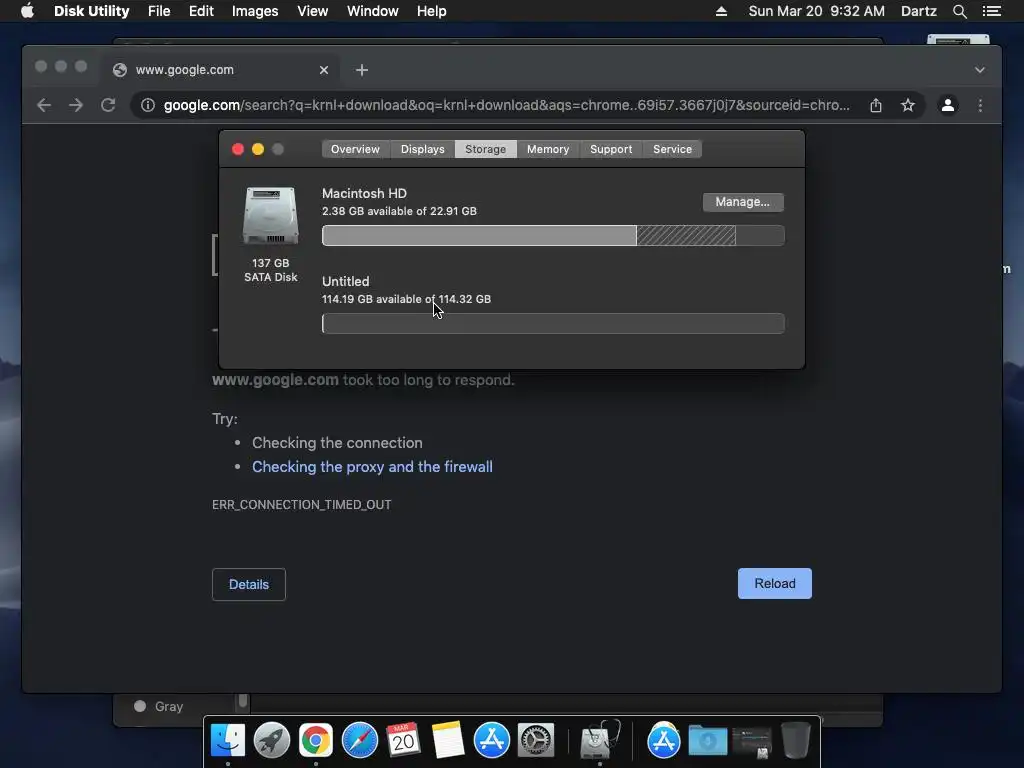This screenshot has height=768, width=1024.
Task: Open System Preferences from the Dock
Action: click(536, 740)
